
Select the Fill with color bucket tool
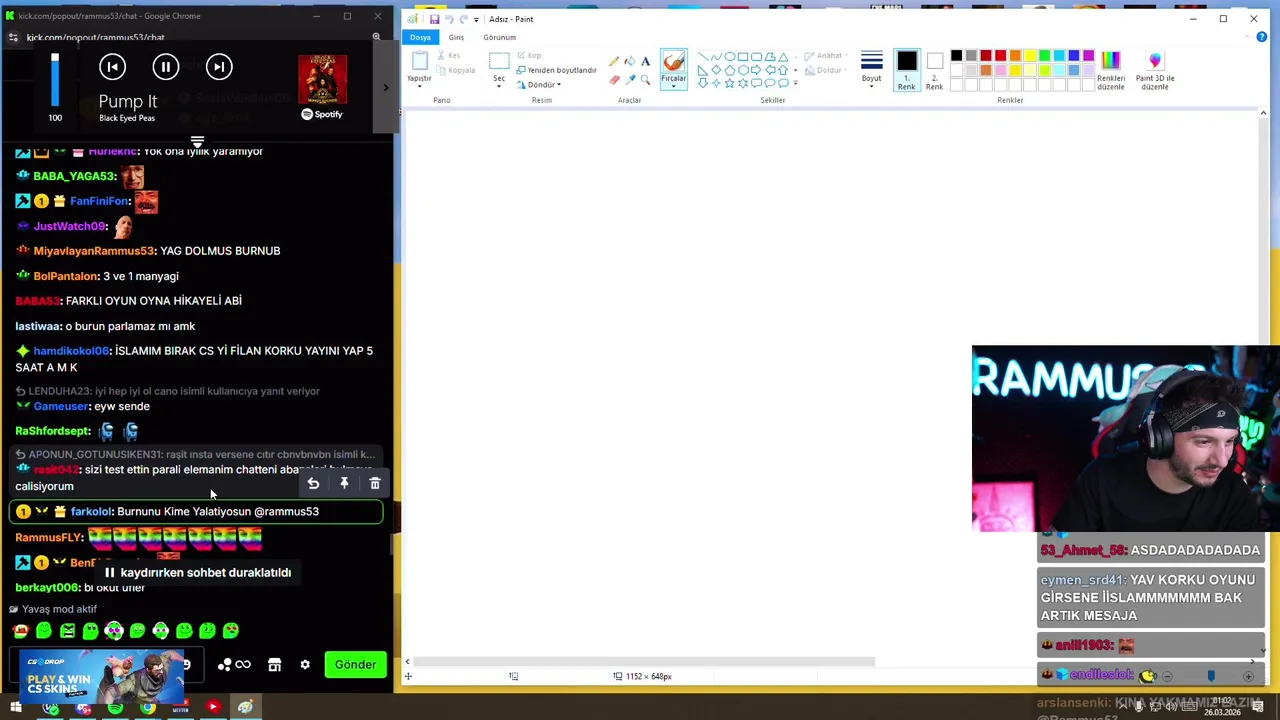click(630, 62)
